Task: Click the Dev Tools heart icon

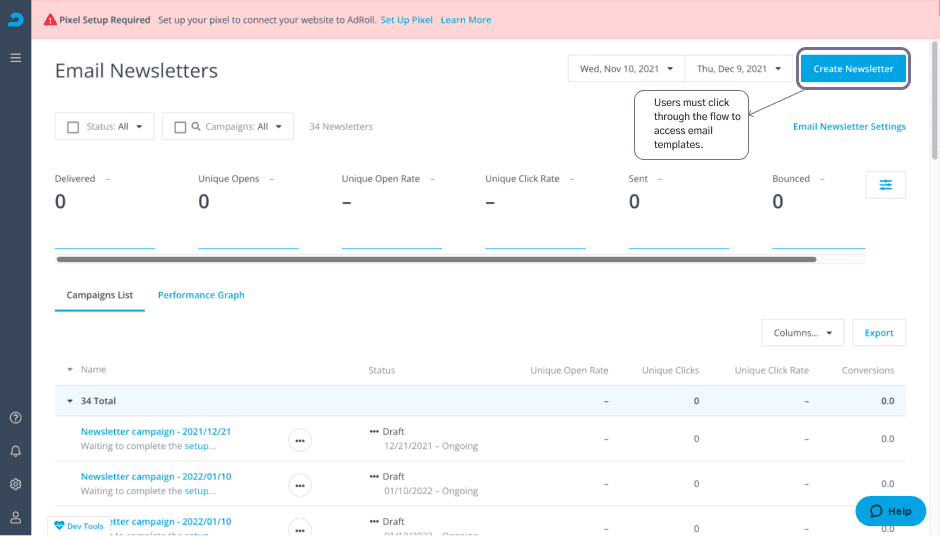Action: pyautogui.click(x=59, y=526)
